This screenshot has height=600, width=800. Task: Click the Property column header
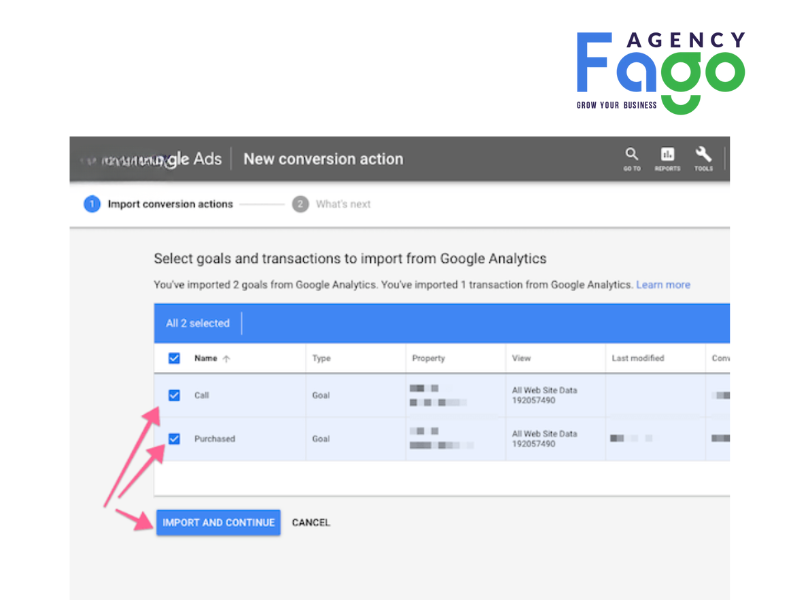(428, 358)
